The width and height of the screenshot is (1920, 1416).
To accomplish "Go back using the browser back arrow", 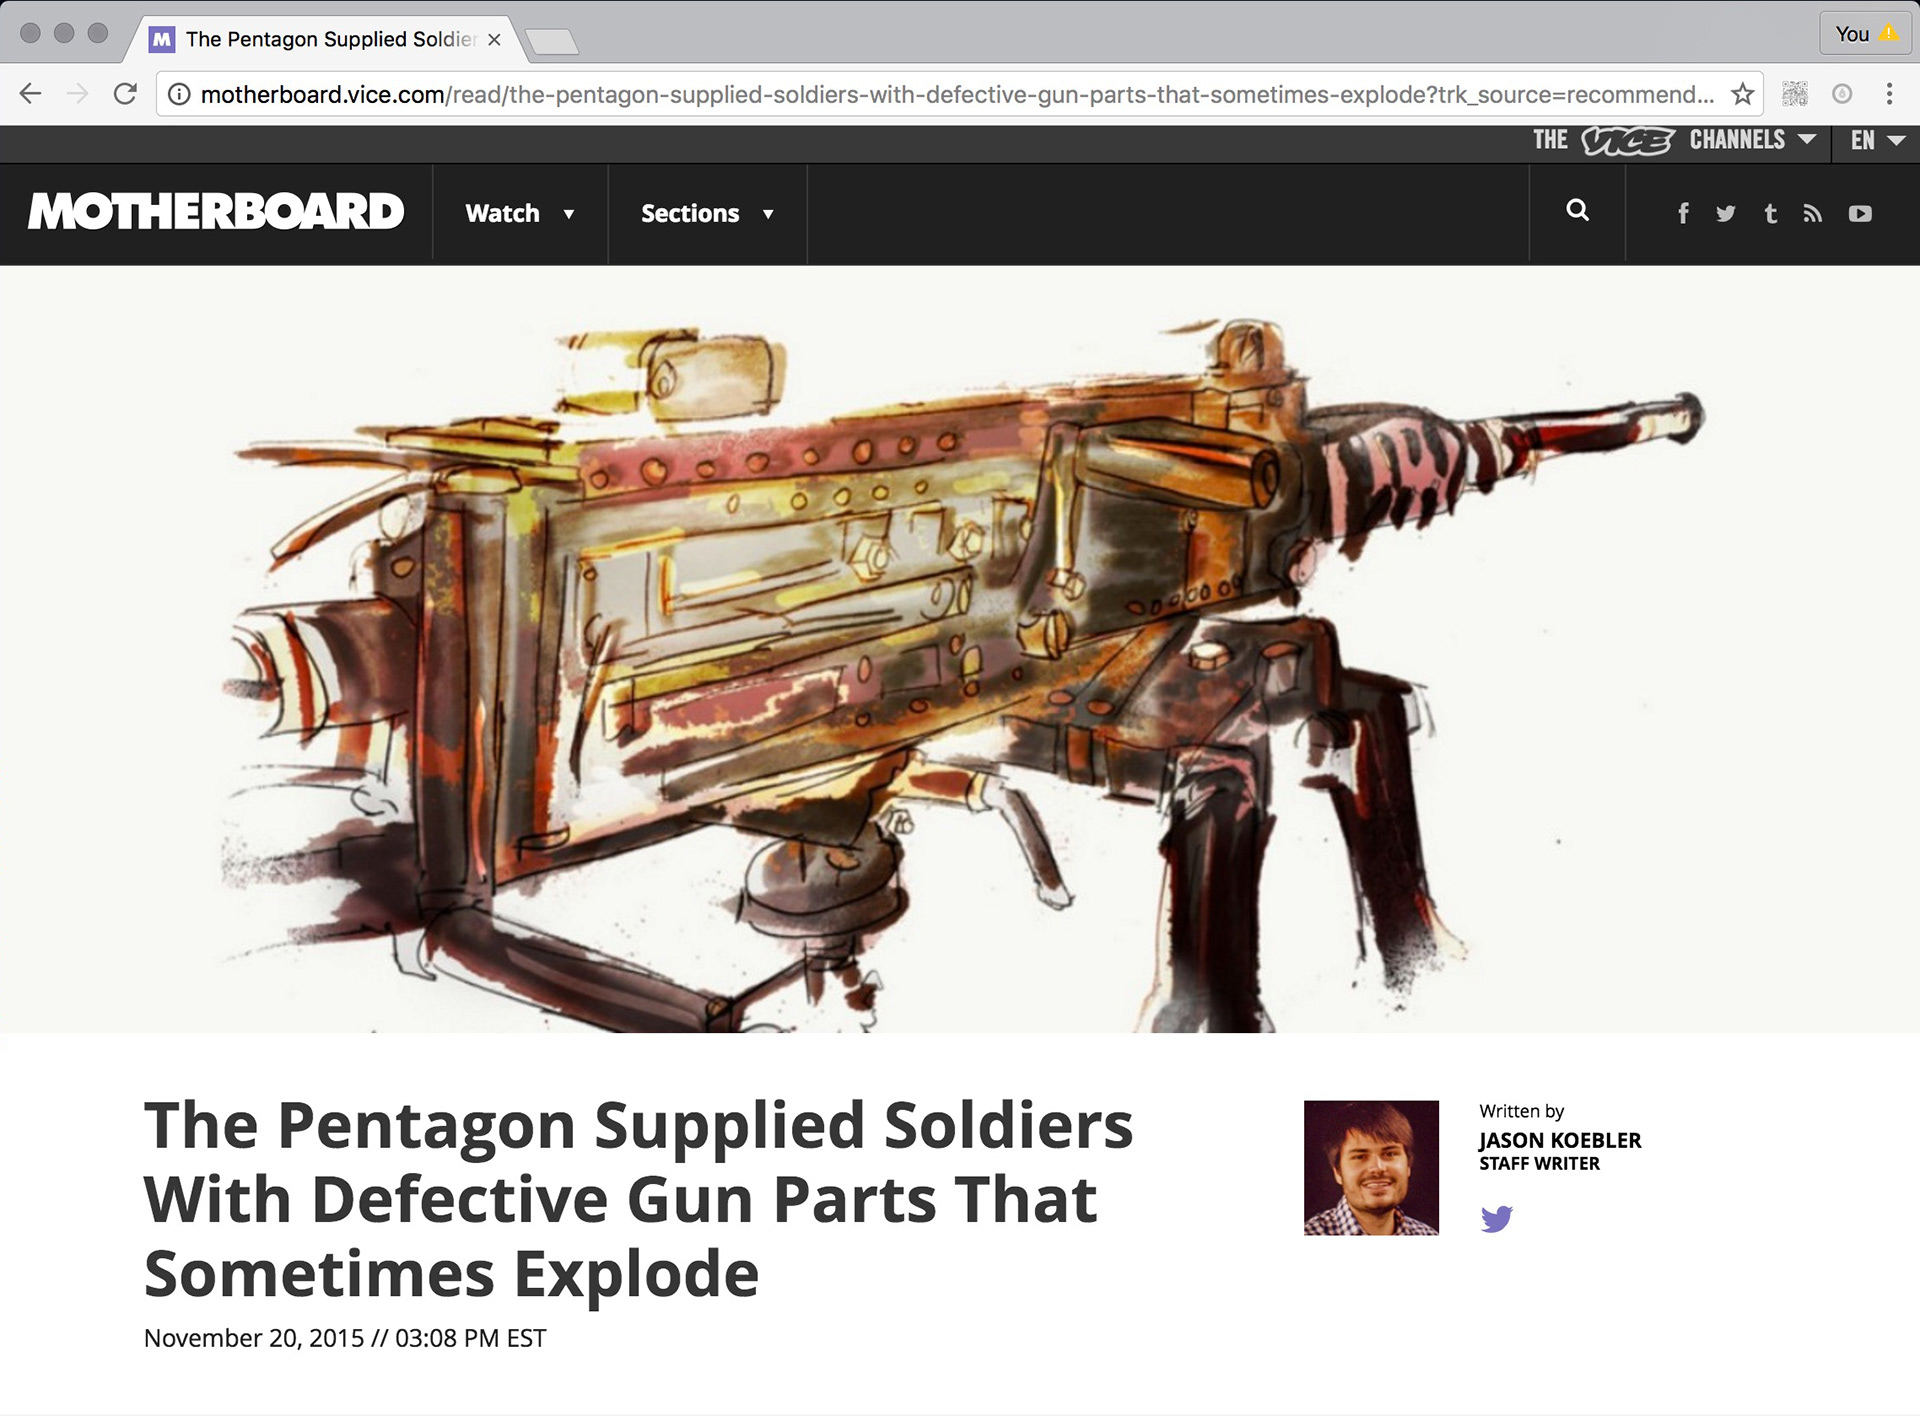I will [31, 94].
